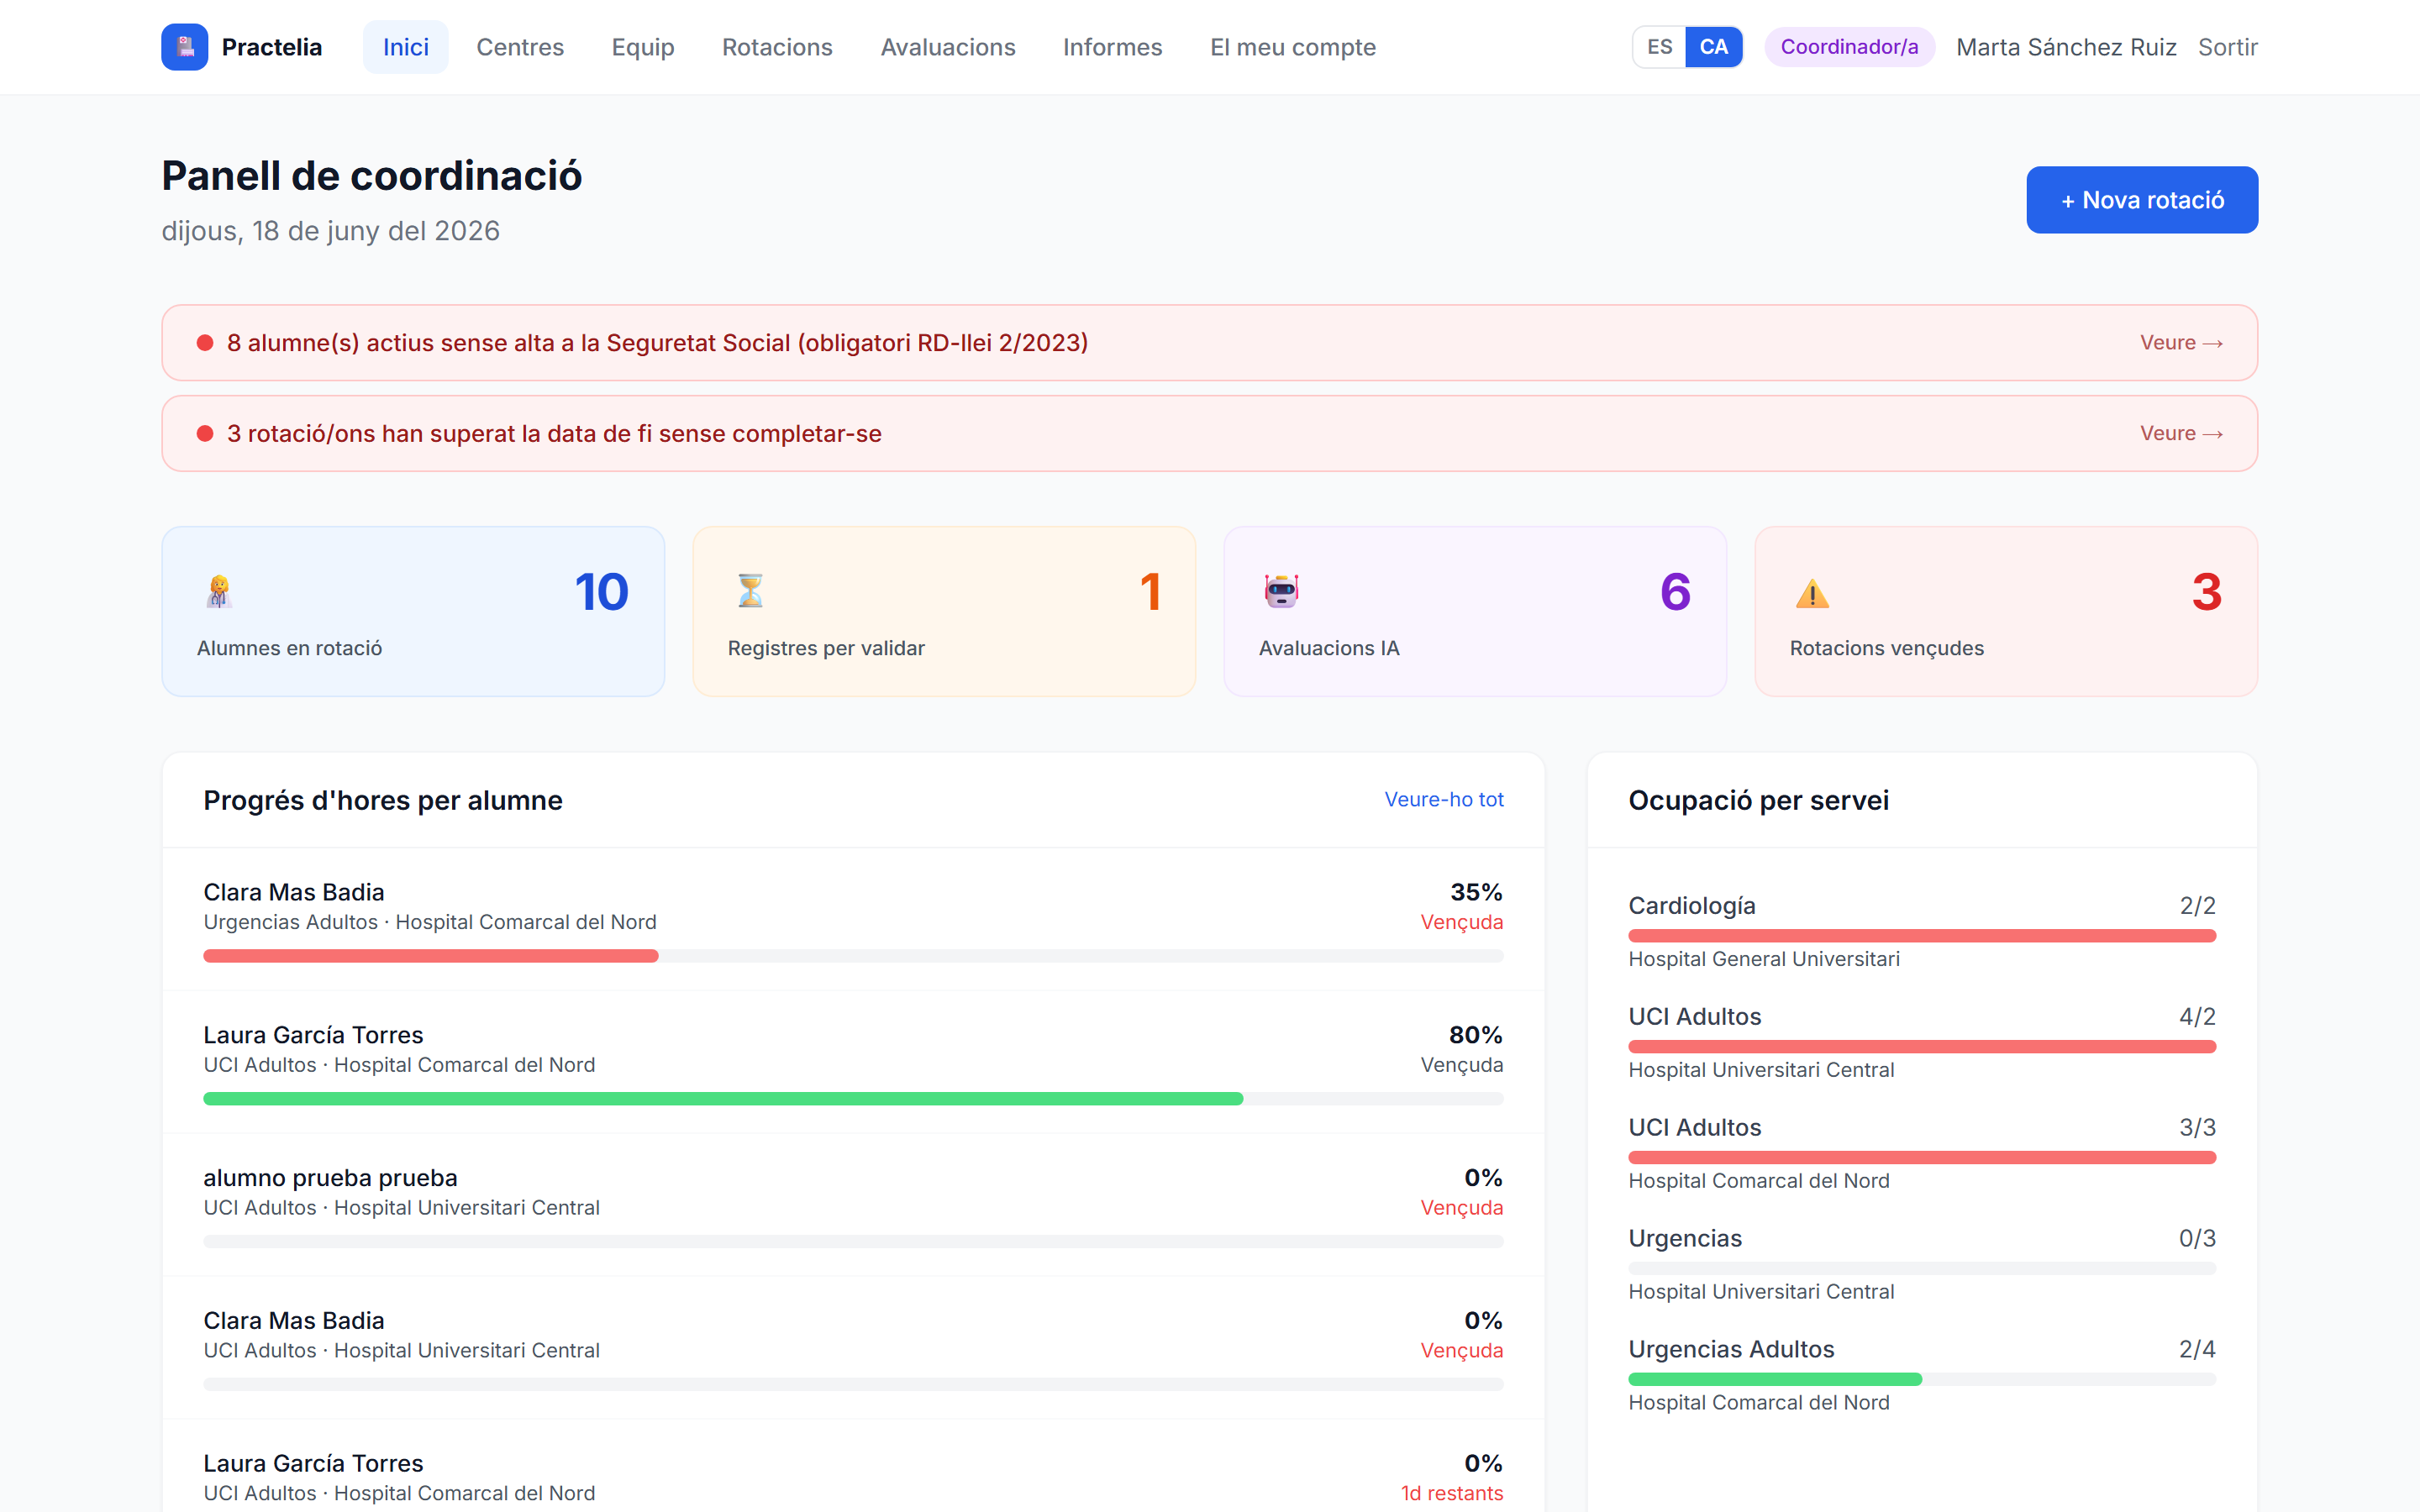This screenshot has height=1512, width=2420.
Task: Click the red dot on the rotació/ons alert
Action: point(205,434)
